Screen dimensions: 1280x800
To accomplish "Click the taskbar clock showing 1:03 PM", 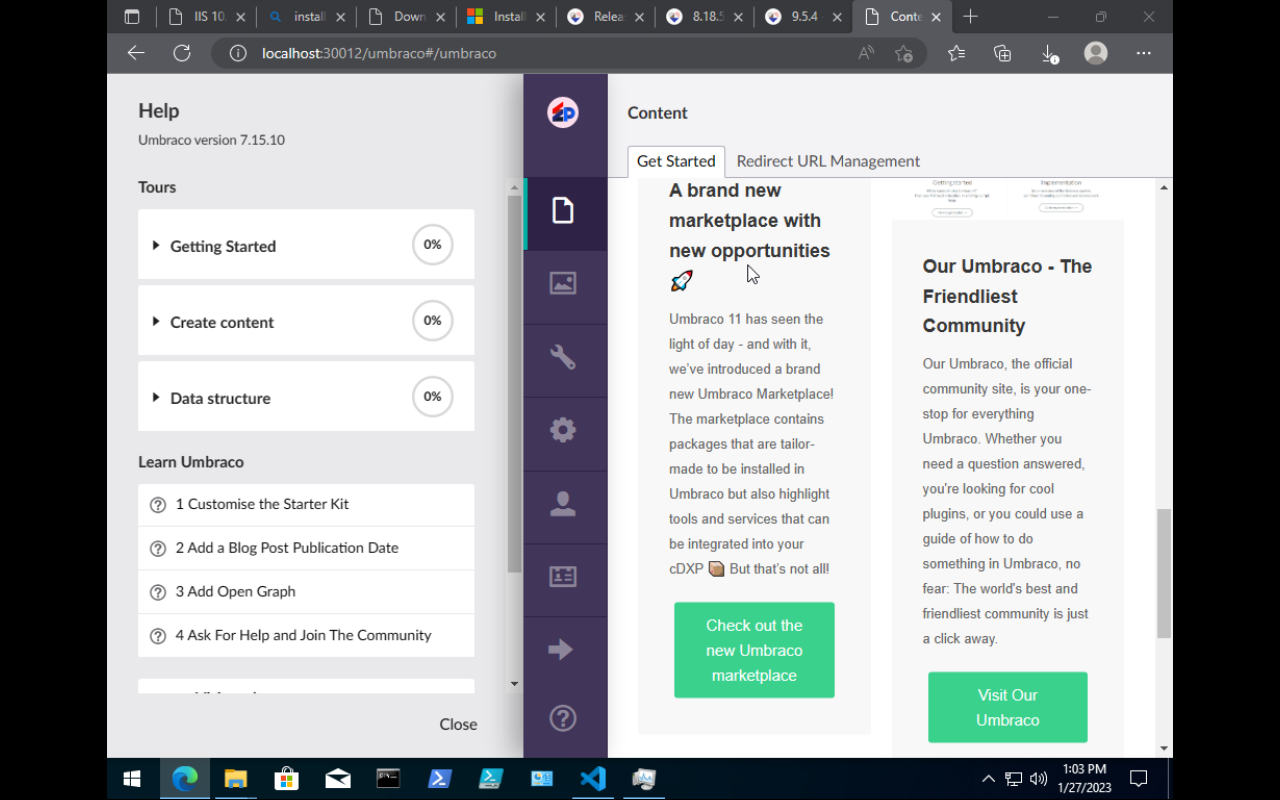I will pyautogui.click(x=1084, y=777).
